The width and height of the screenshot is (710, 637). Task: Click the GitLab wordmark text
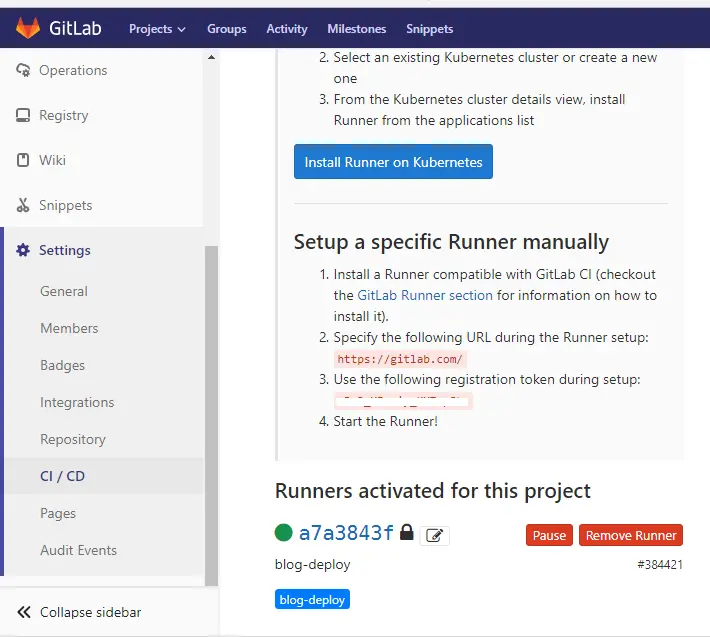coord(75,29)
